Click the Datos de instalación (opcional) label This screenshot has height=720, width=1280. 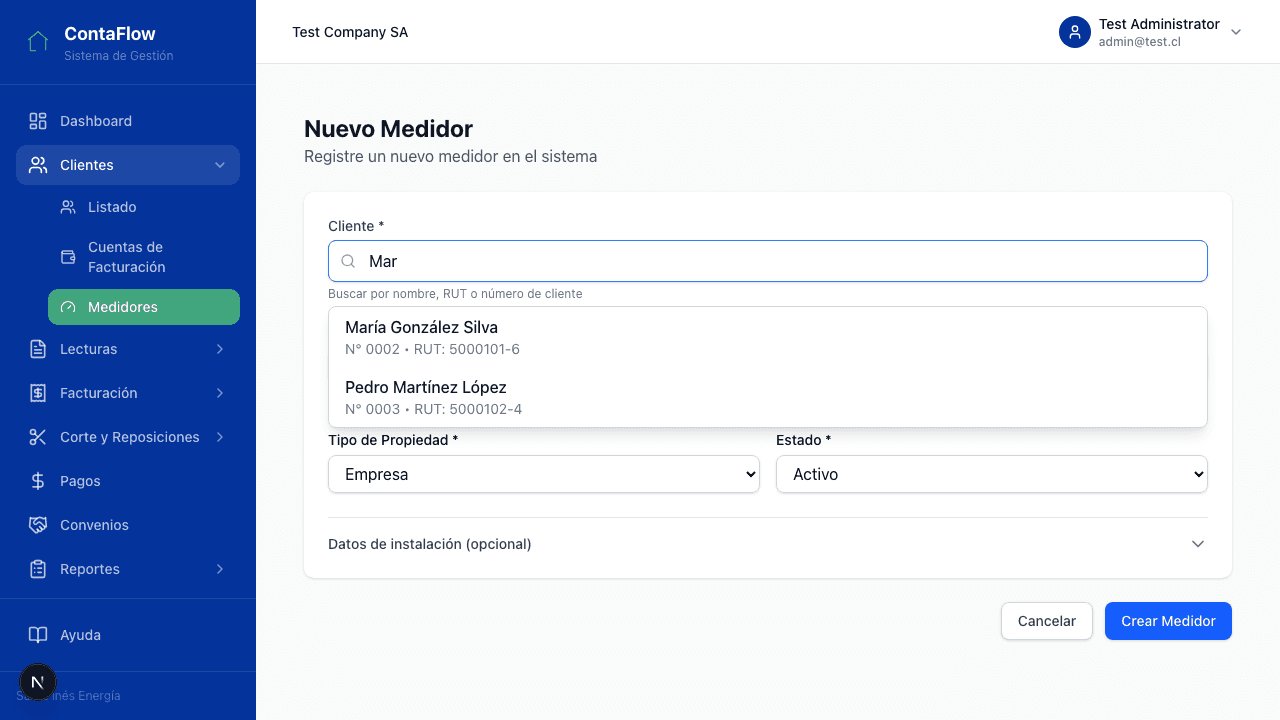click(x=430, y=544)
